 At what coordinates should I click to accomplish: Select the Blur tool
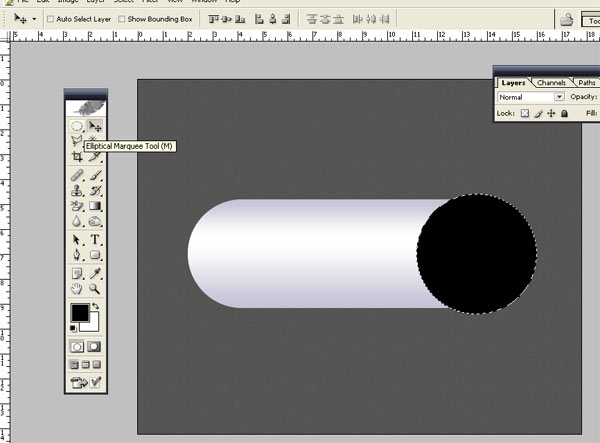77,221
